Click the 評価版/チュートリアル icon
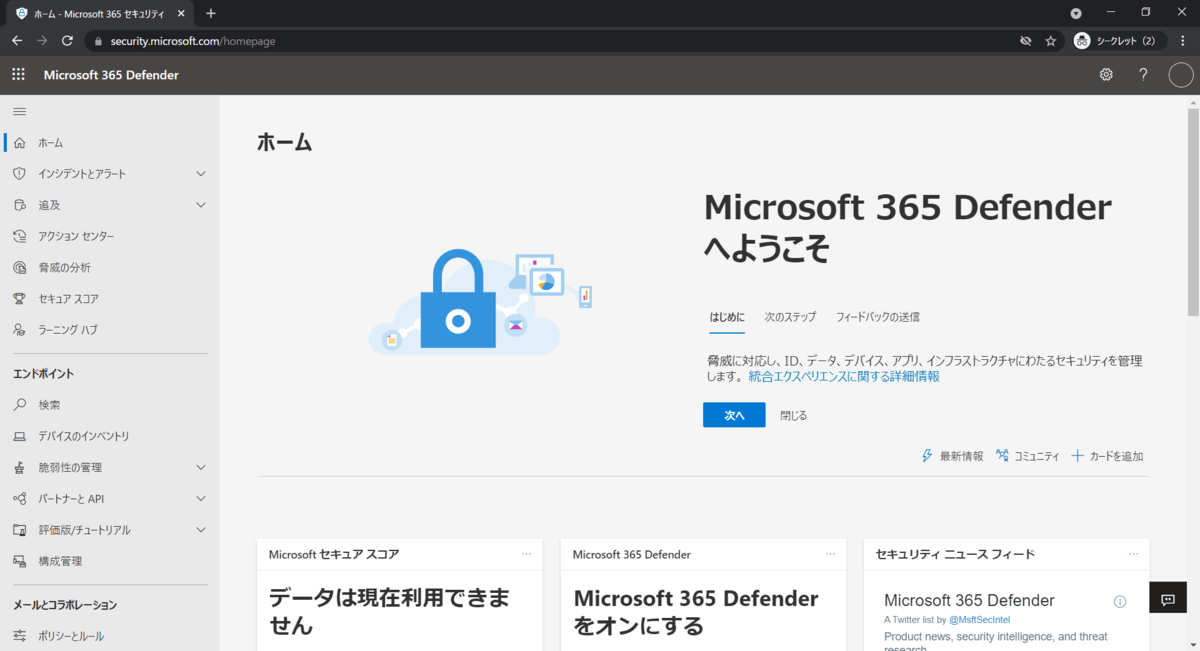The image size is (1200, 651). point(19,530)
